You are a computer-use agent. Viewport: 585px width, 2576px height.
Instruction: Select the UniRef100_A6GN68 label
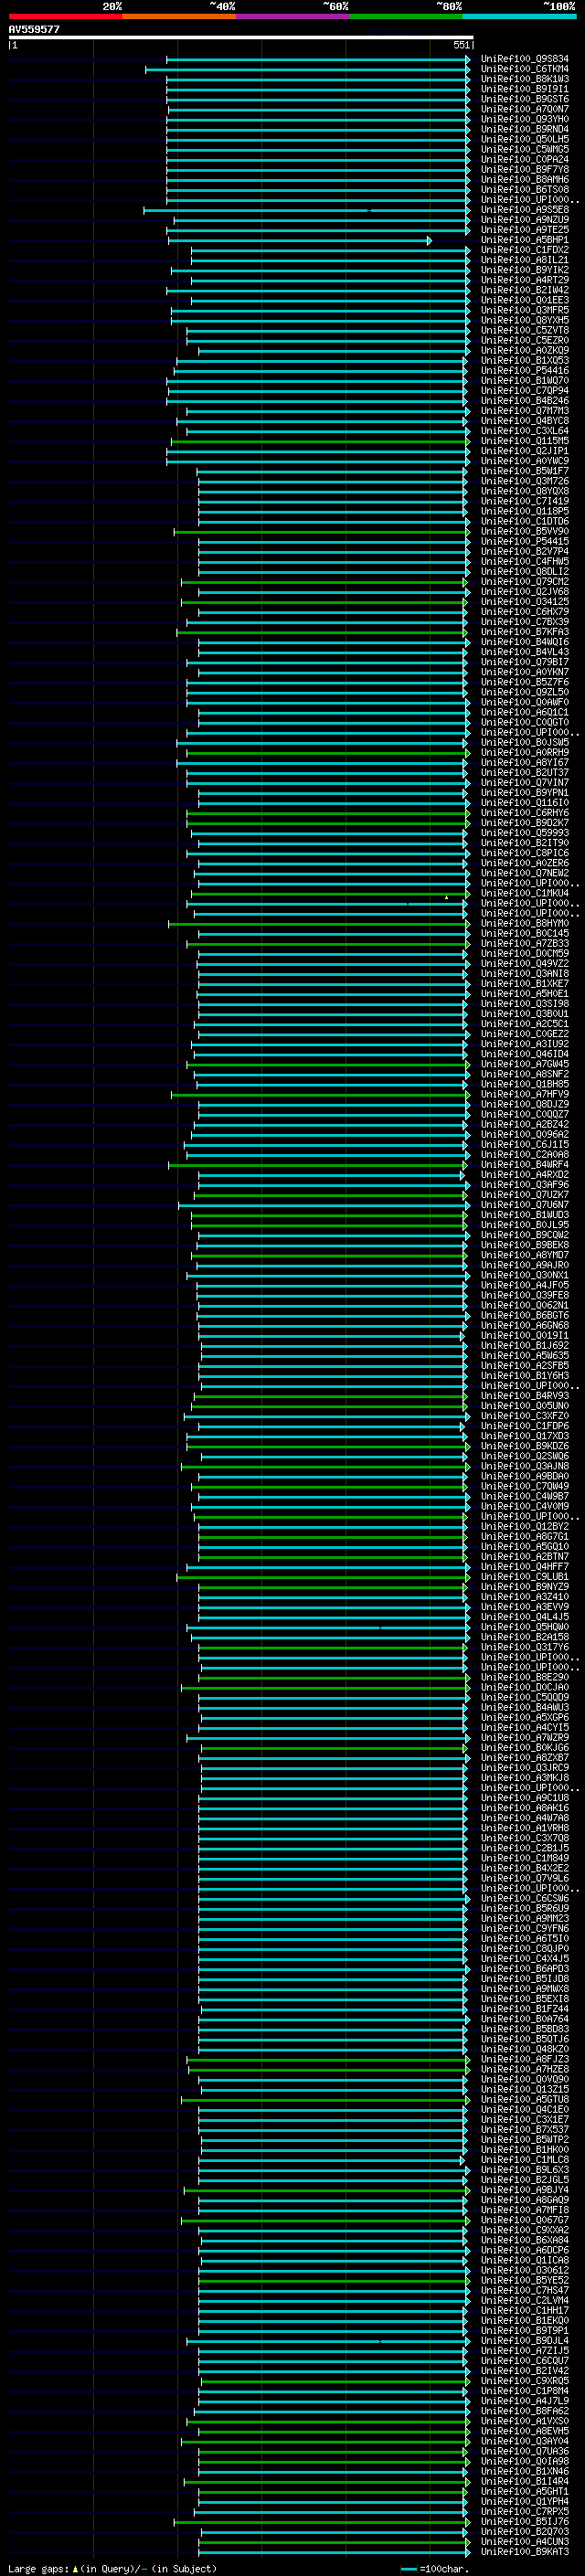coord(525,1325)
